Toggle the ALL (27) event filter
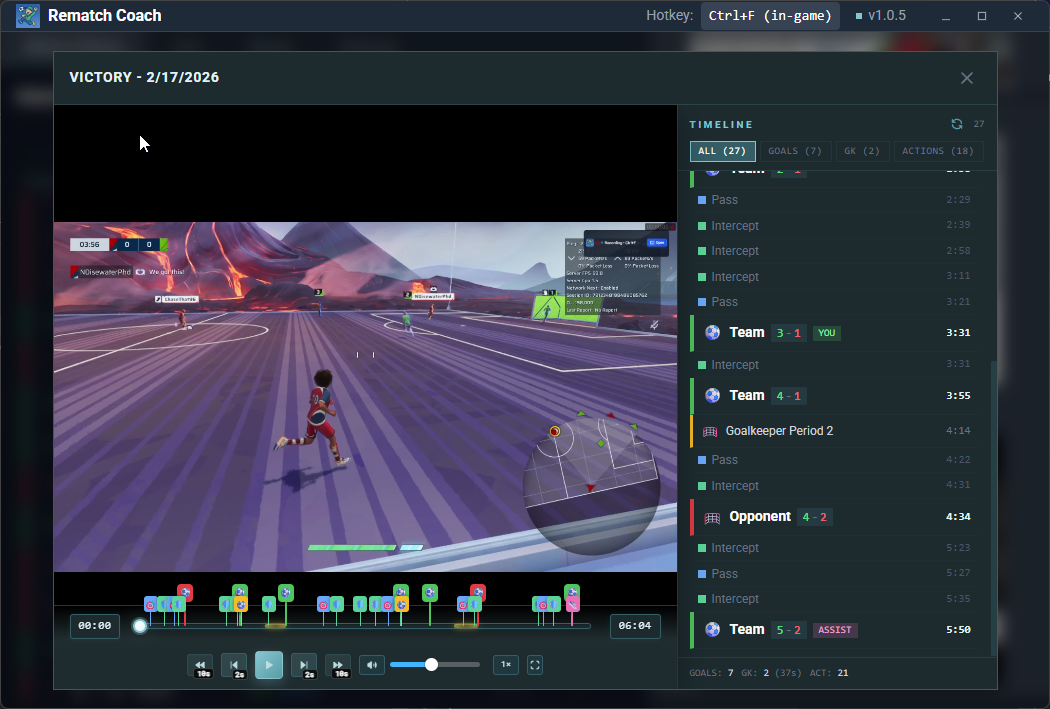The image size is (1050, 709). click(722, 151)
